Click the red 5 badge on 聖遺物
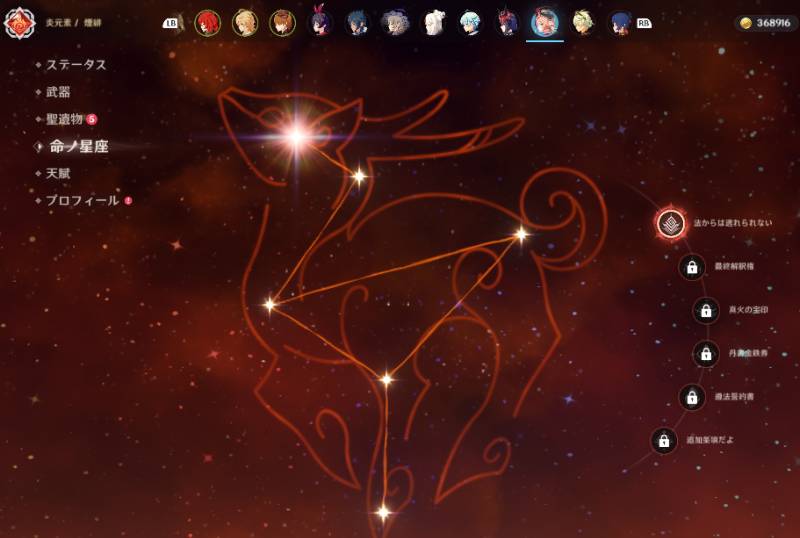The height and width of the screenshot is (538, 800). pyautogui.click(x=92, y=119)
